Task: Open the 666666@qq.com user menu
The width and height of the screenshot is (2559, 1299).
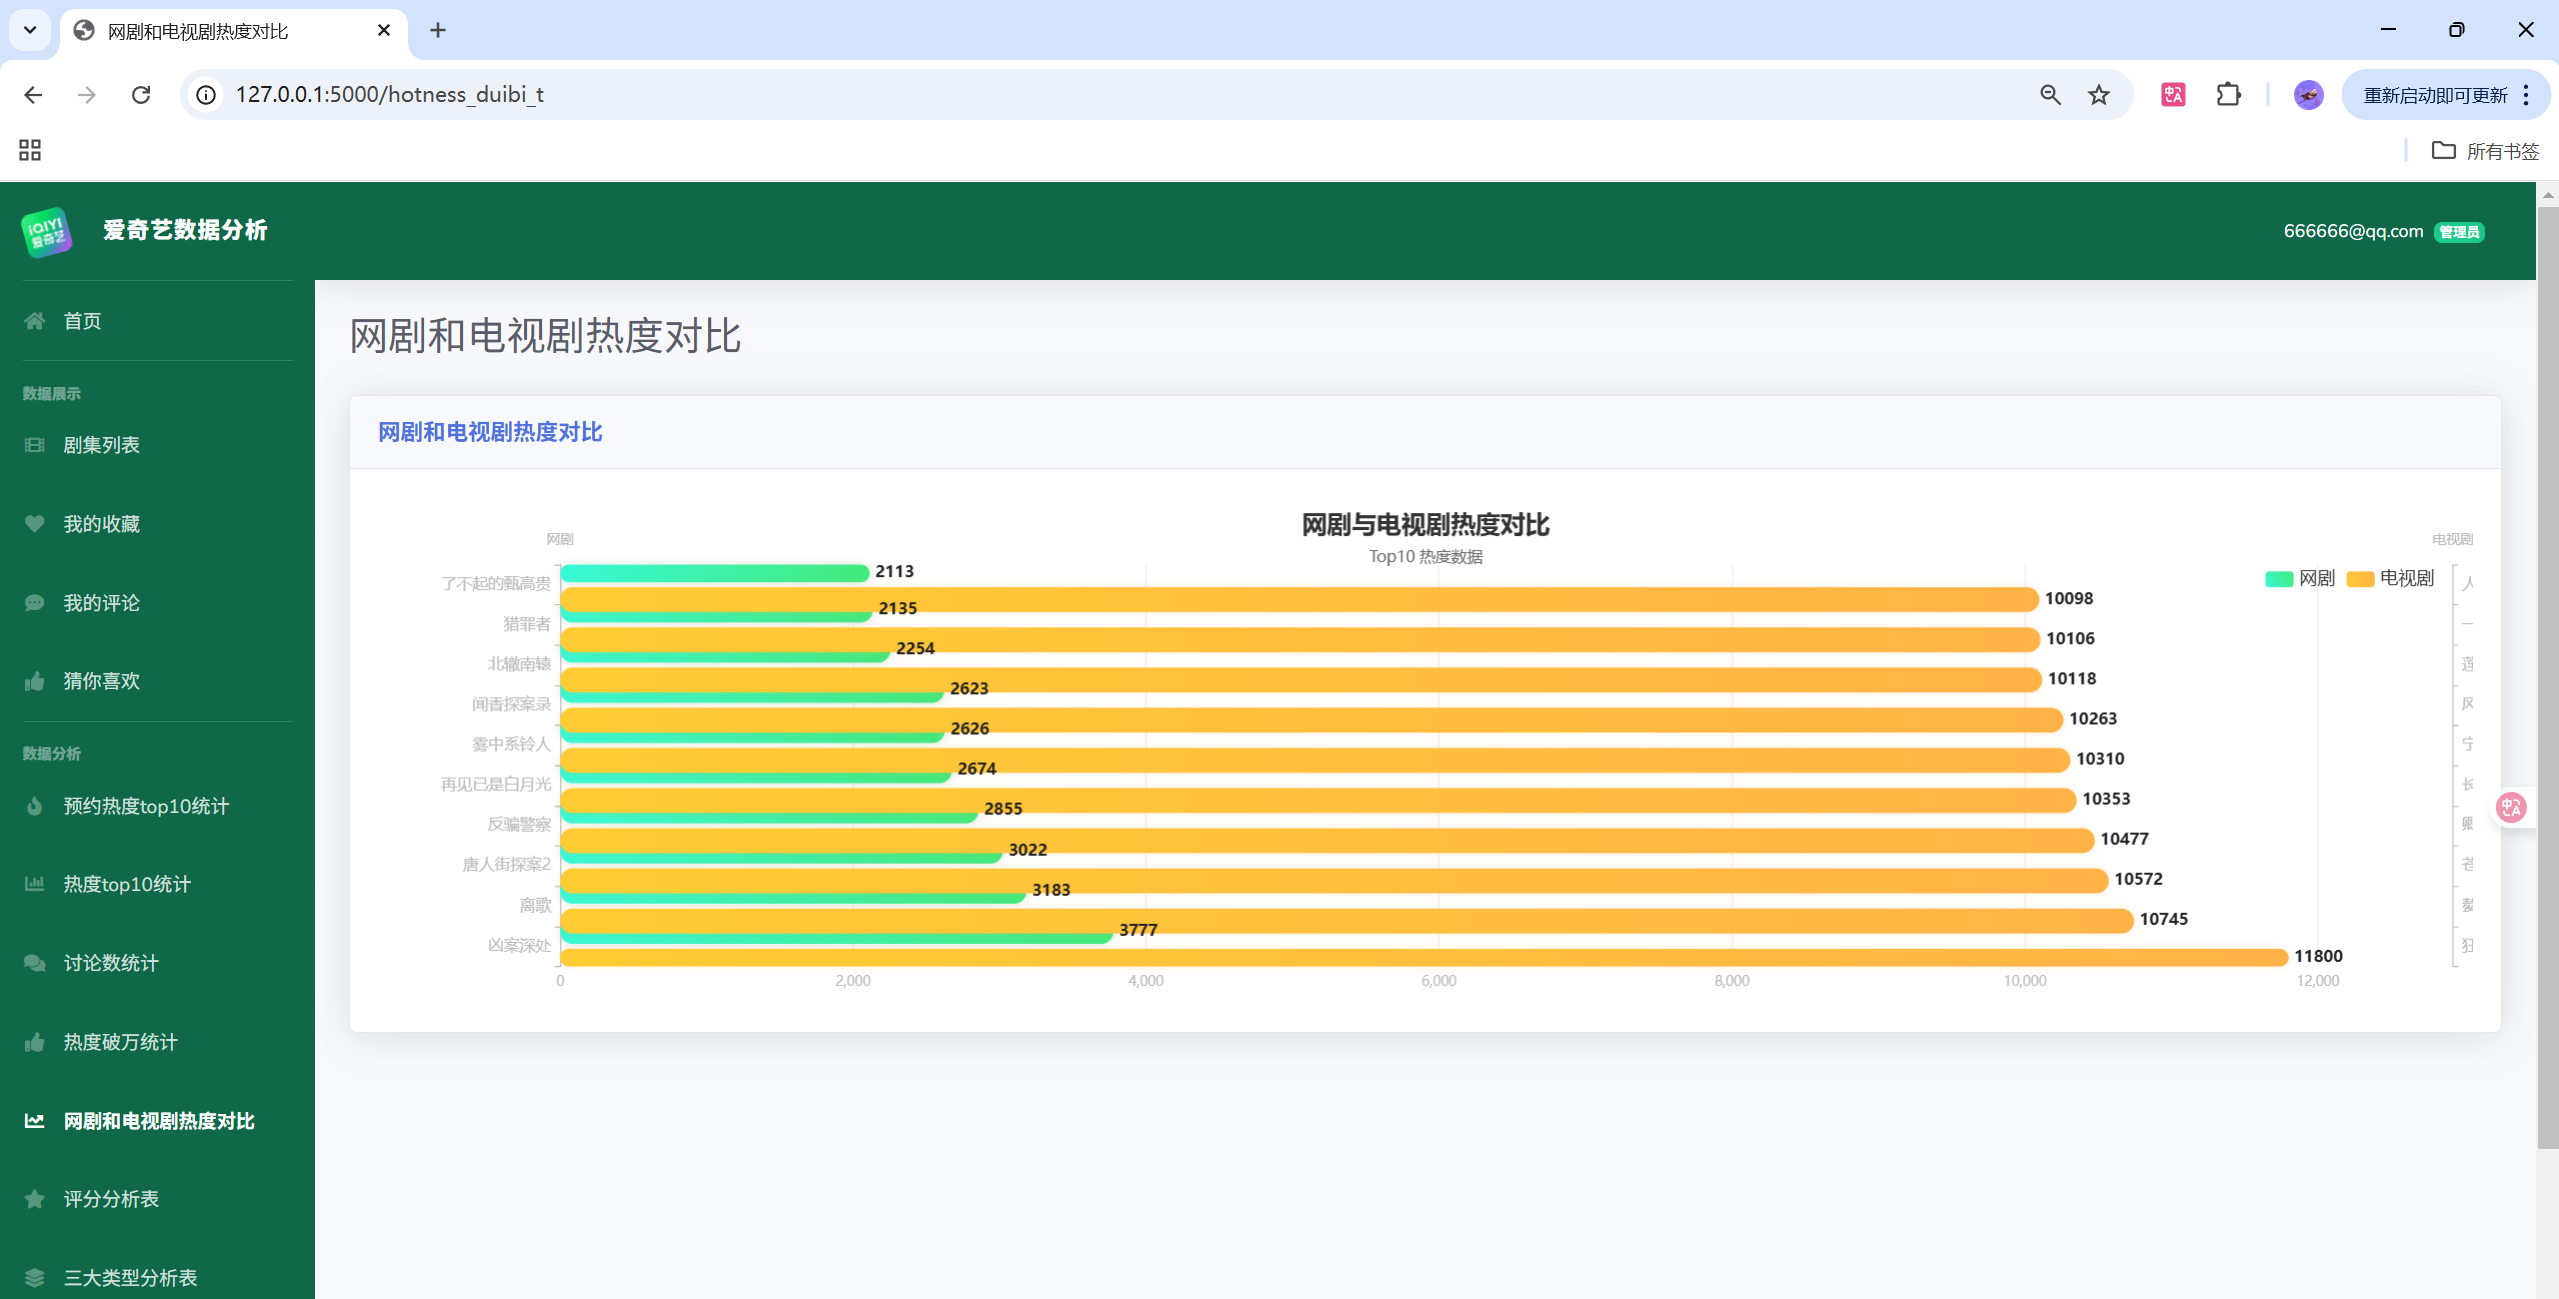Action: pyautogui.click(x=2352, y=231)
